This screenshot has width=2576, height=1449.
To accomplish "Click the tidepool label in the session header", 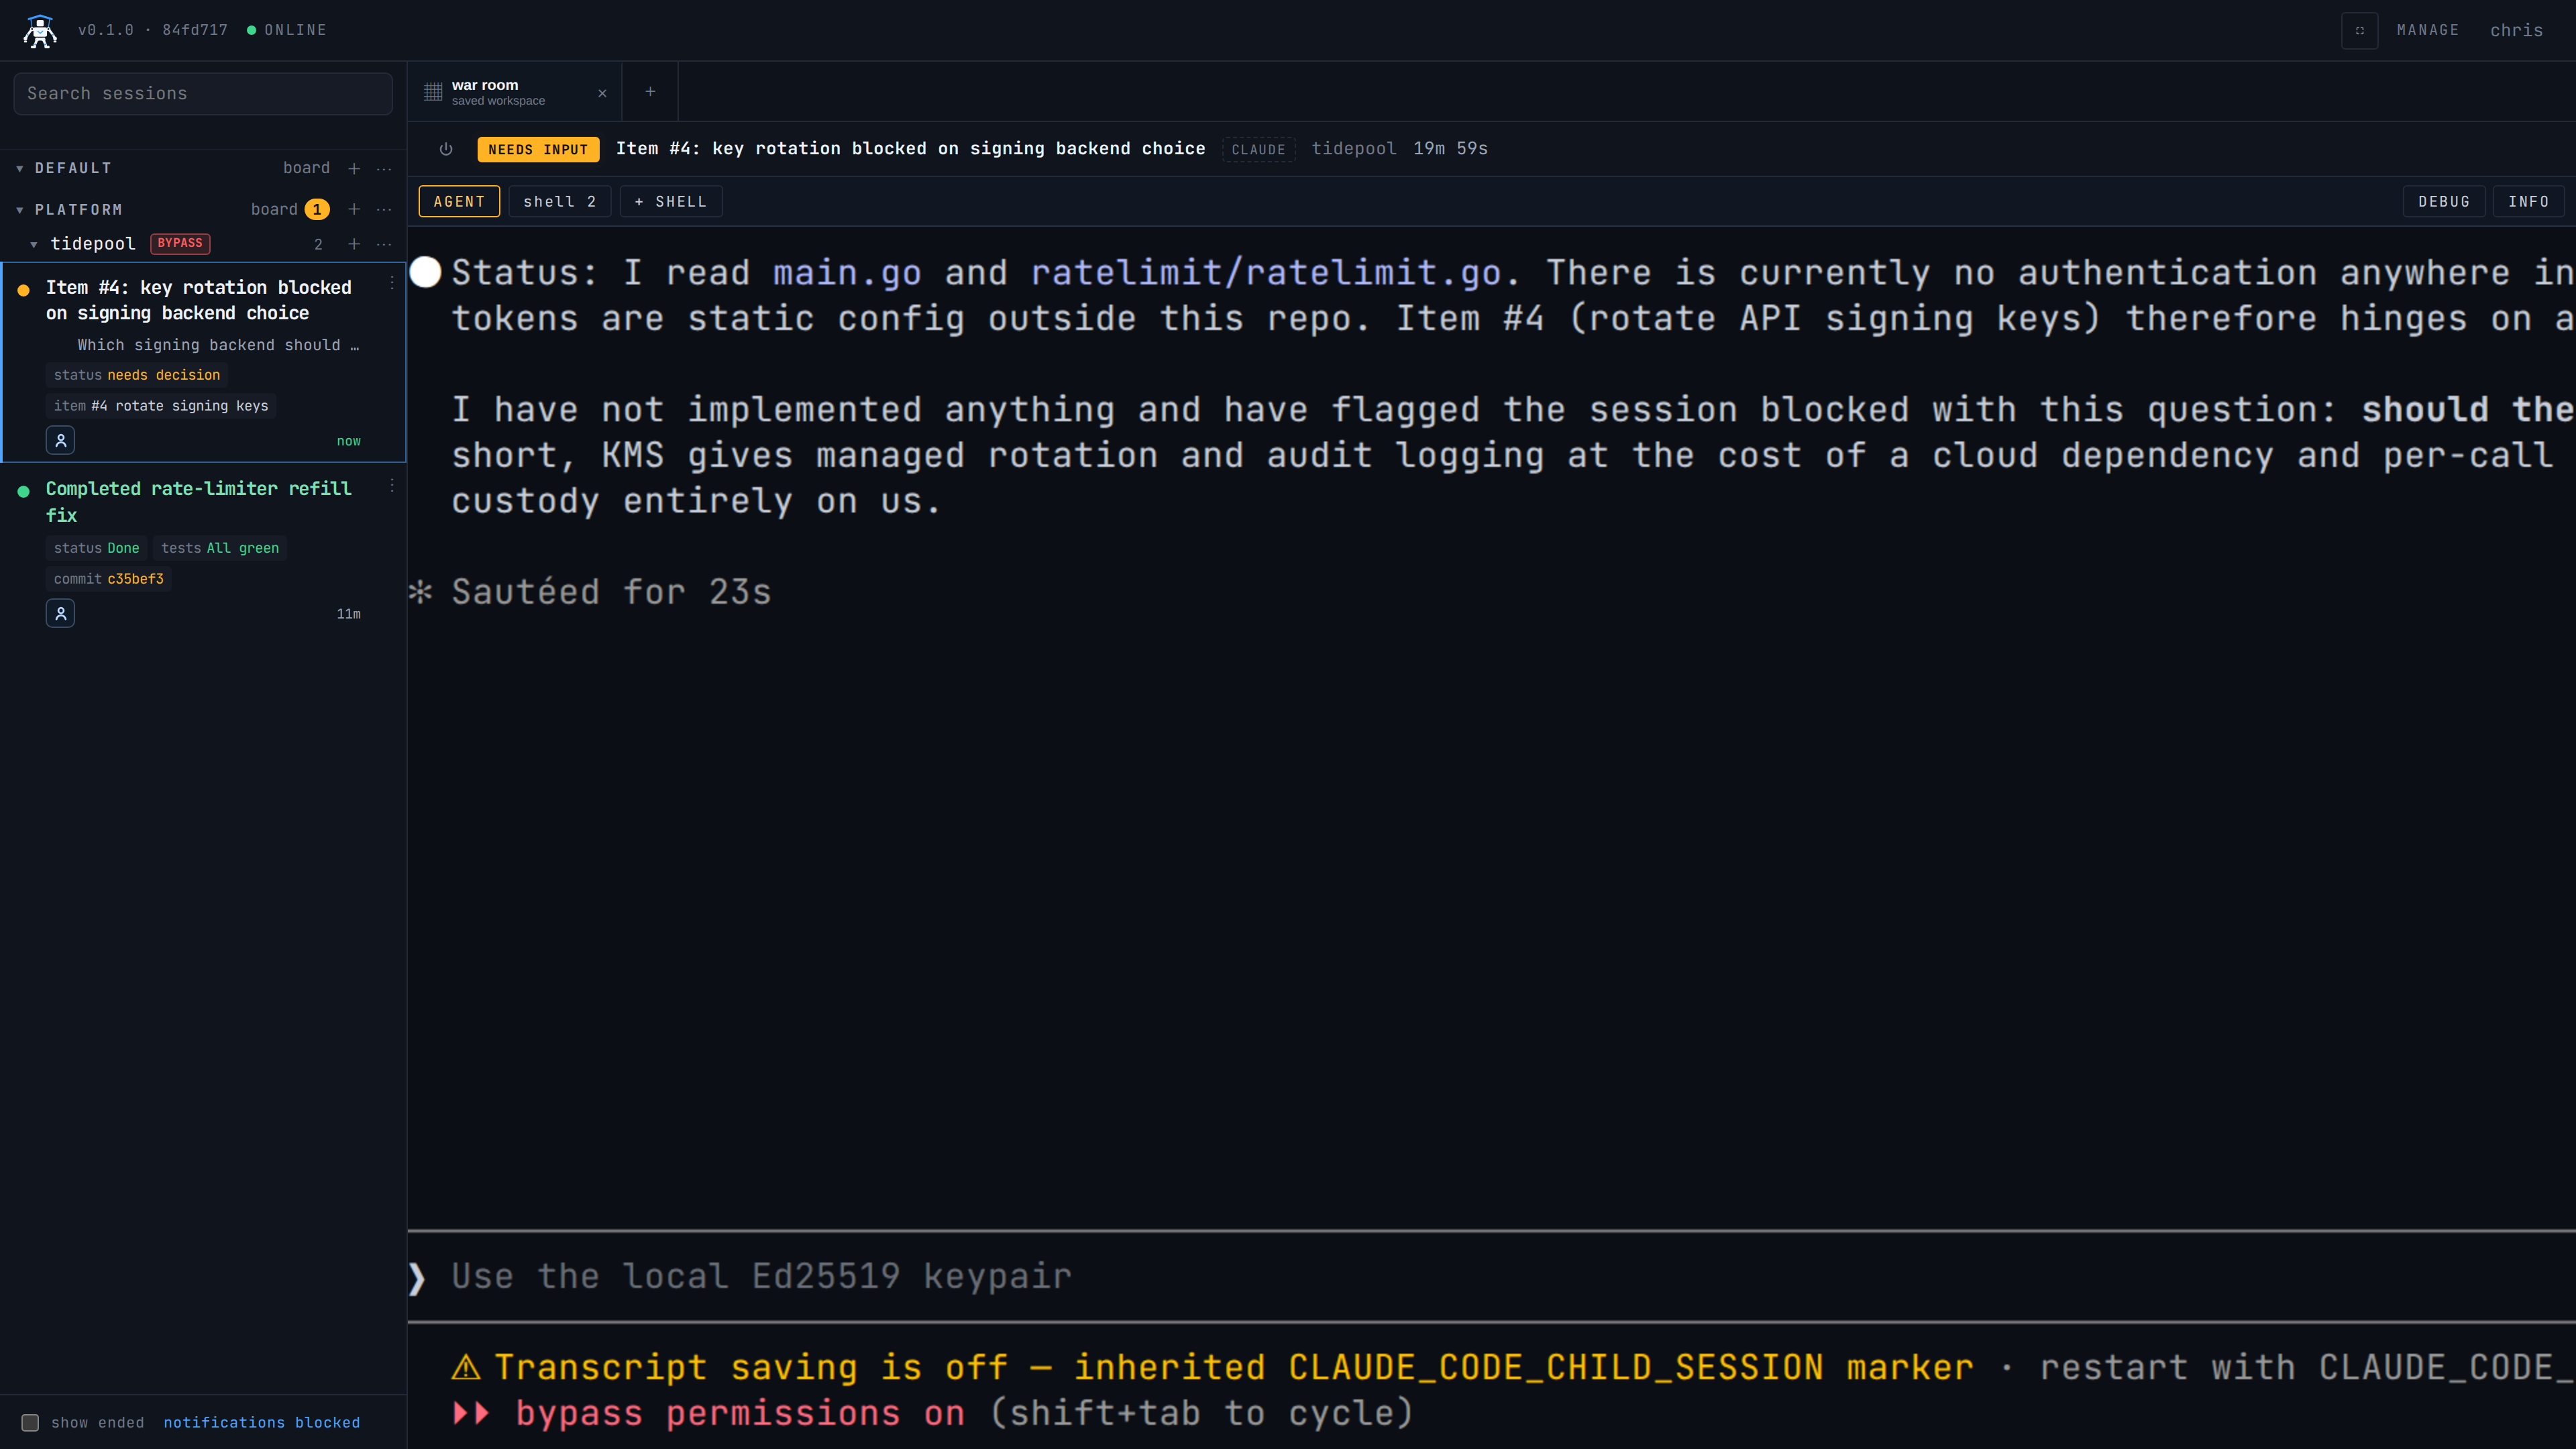I will [1353, 148].
